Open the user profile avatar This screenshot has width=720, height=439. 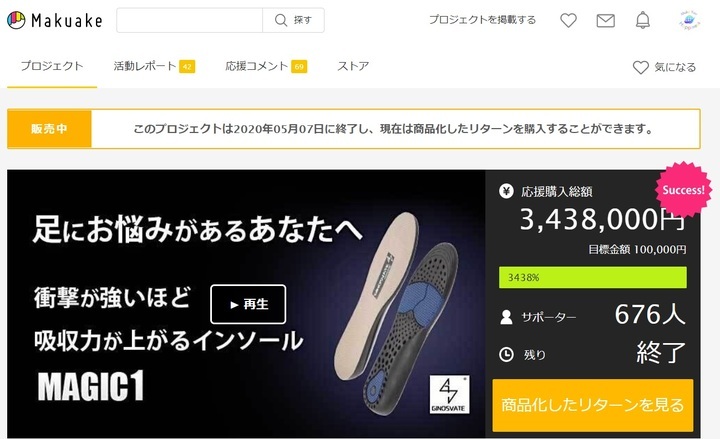(x=689, y=20)
